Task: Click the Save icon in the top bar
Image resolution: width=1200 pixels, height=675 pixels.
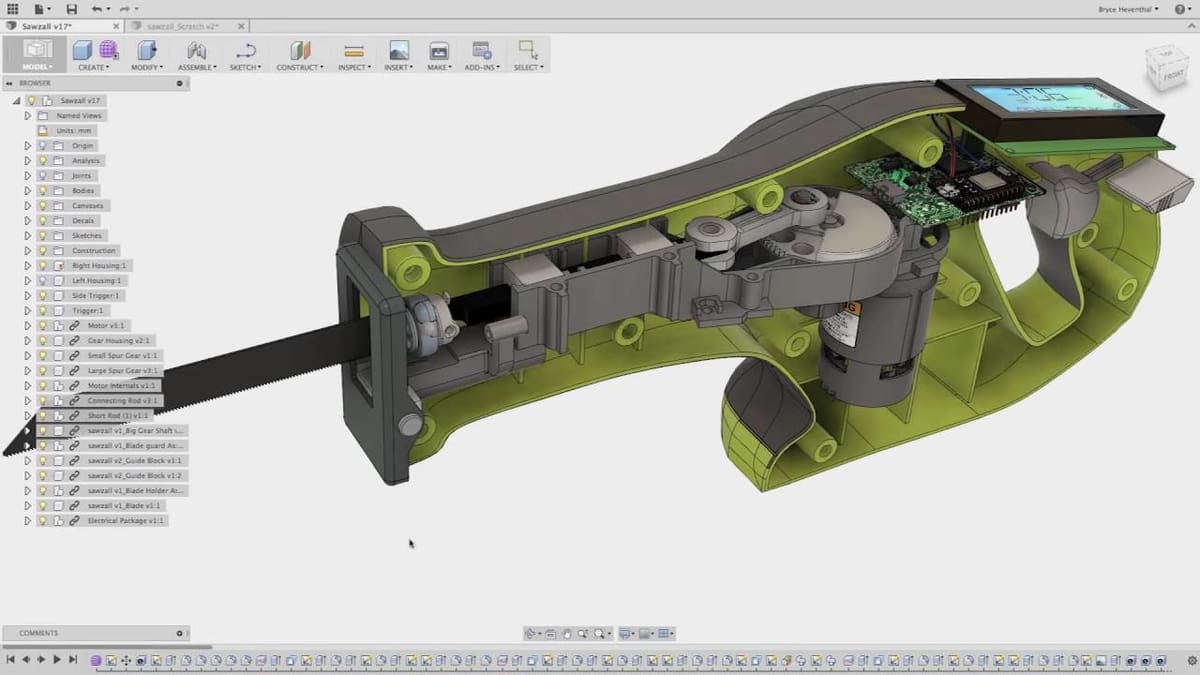Action: coord(71,9)
